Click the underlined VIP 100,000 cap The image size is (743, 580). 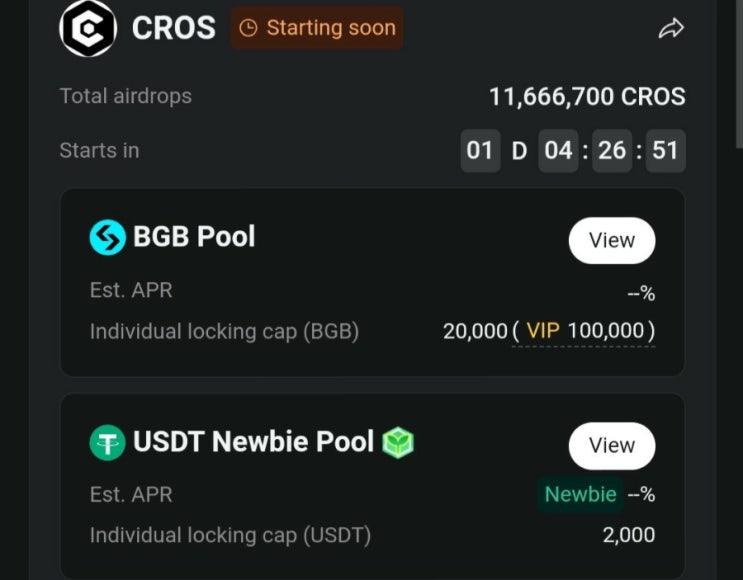pos(584,331)
